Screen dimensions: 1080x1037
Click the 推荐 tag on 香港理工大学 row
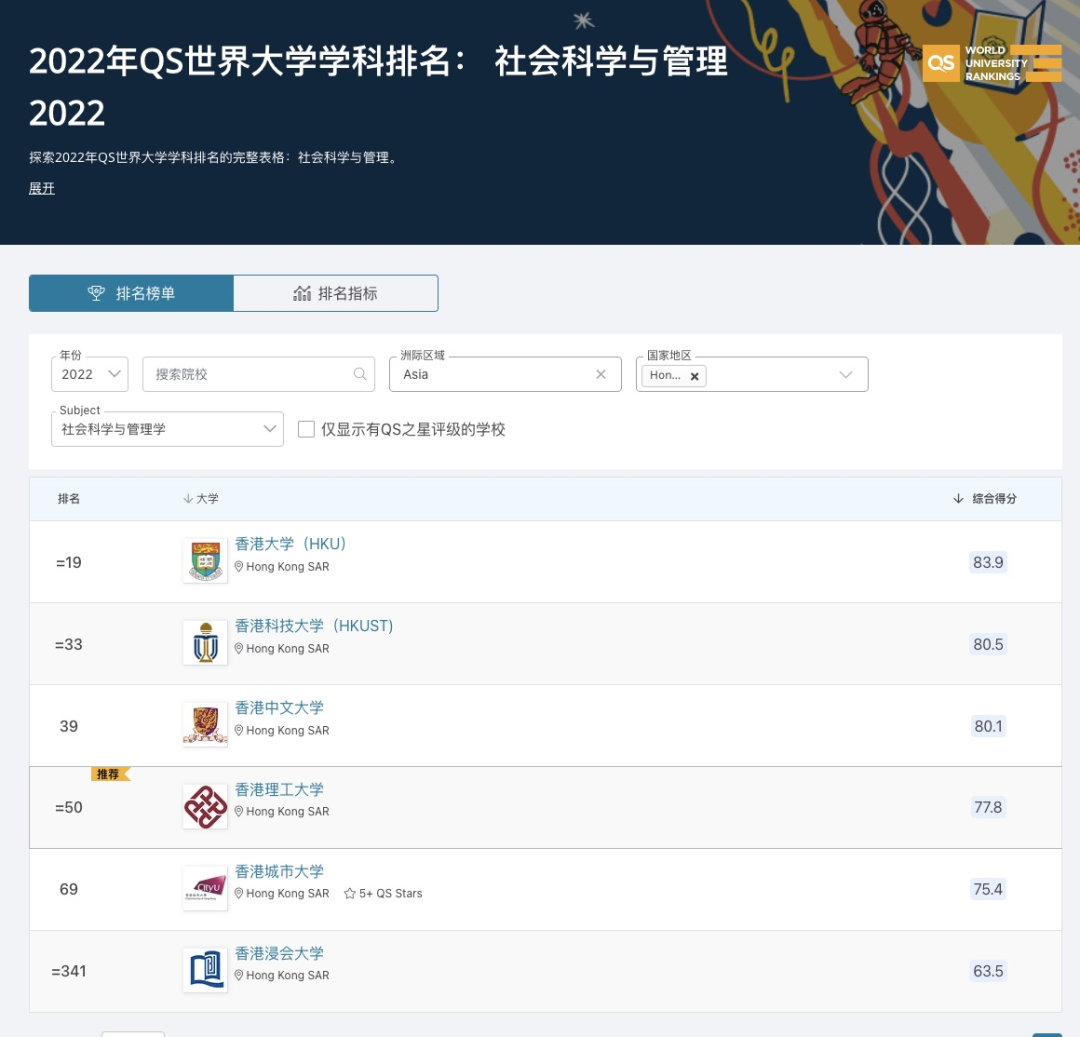109,774
